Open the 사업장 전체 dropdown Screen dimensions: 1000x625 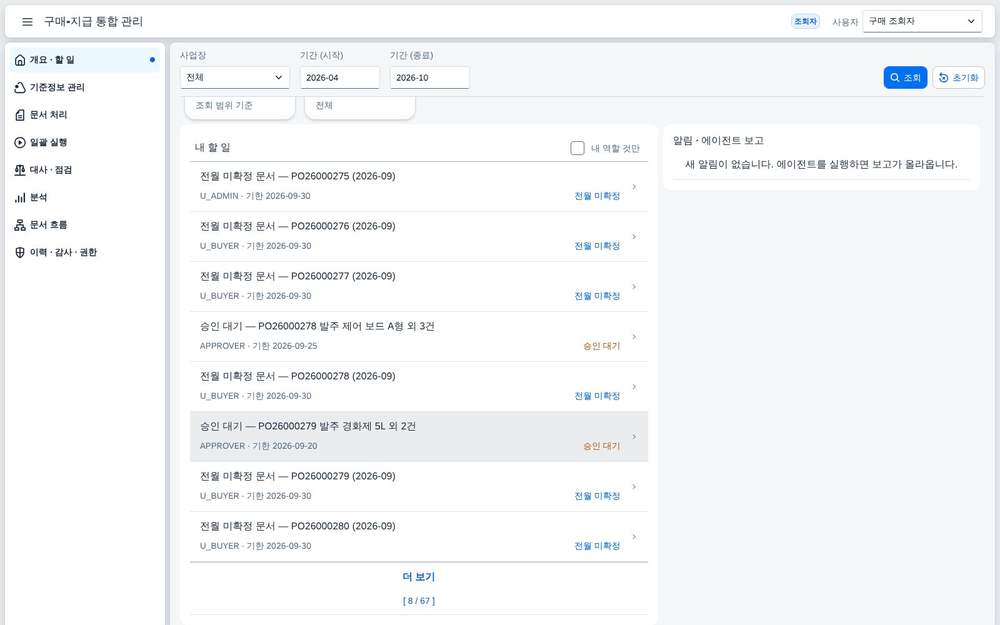pos(235,78)
